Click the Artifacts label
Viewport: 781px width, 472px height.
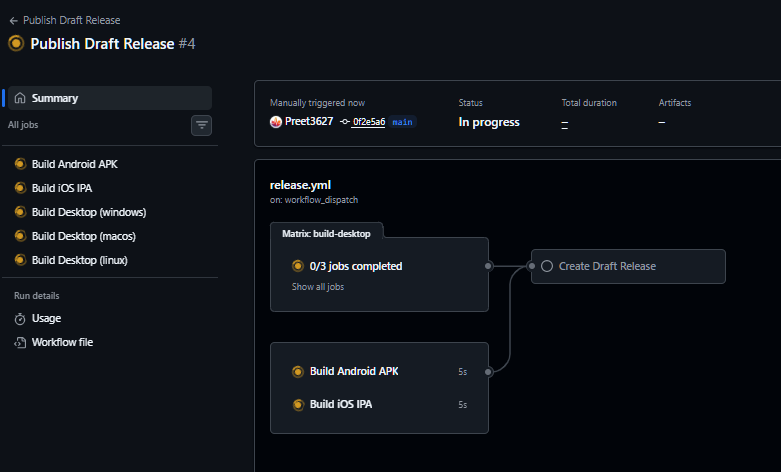tap(675, 103)
